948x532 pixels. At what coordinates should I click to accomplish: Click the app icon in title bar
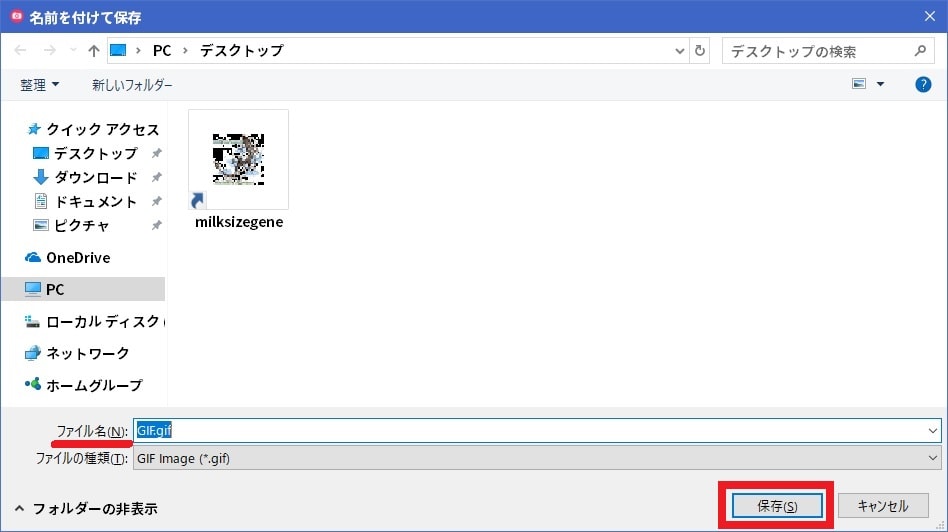click(x=16, y=16)
